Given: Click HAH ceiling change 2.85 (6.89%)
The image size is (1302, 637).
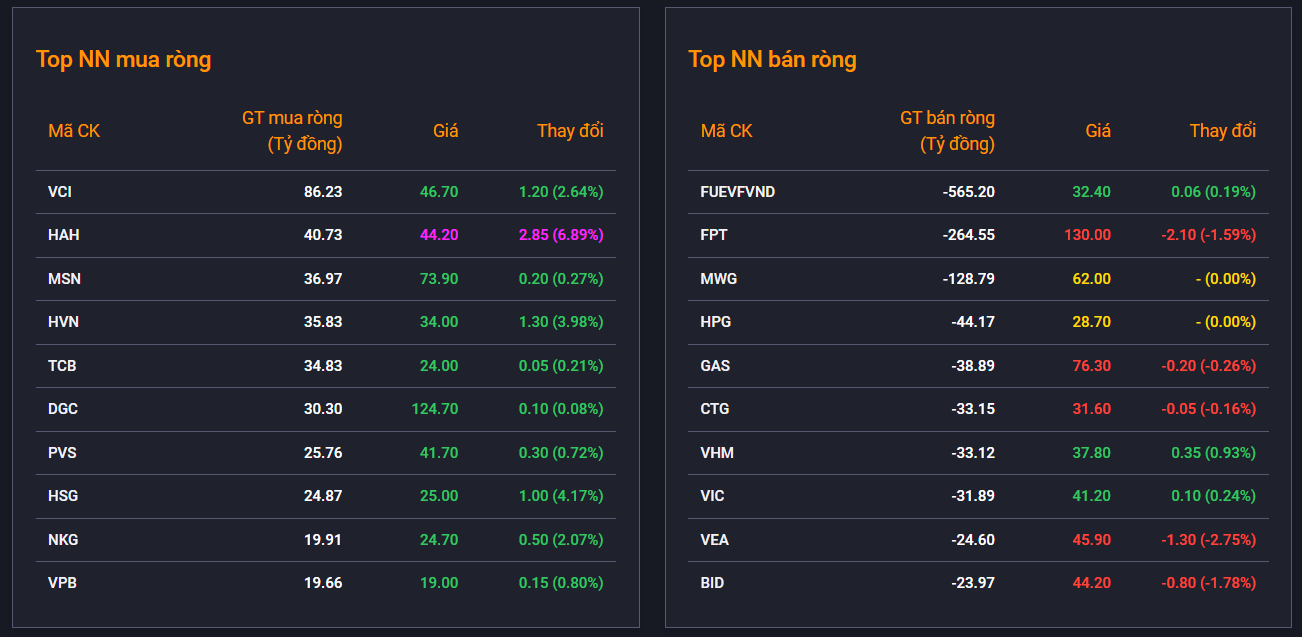Looking at the screenshot, I should [561, 235].
